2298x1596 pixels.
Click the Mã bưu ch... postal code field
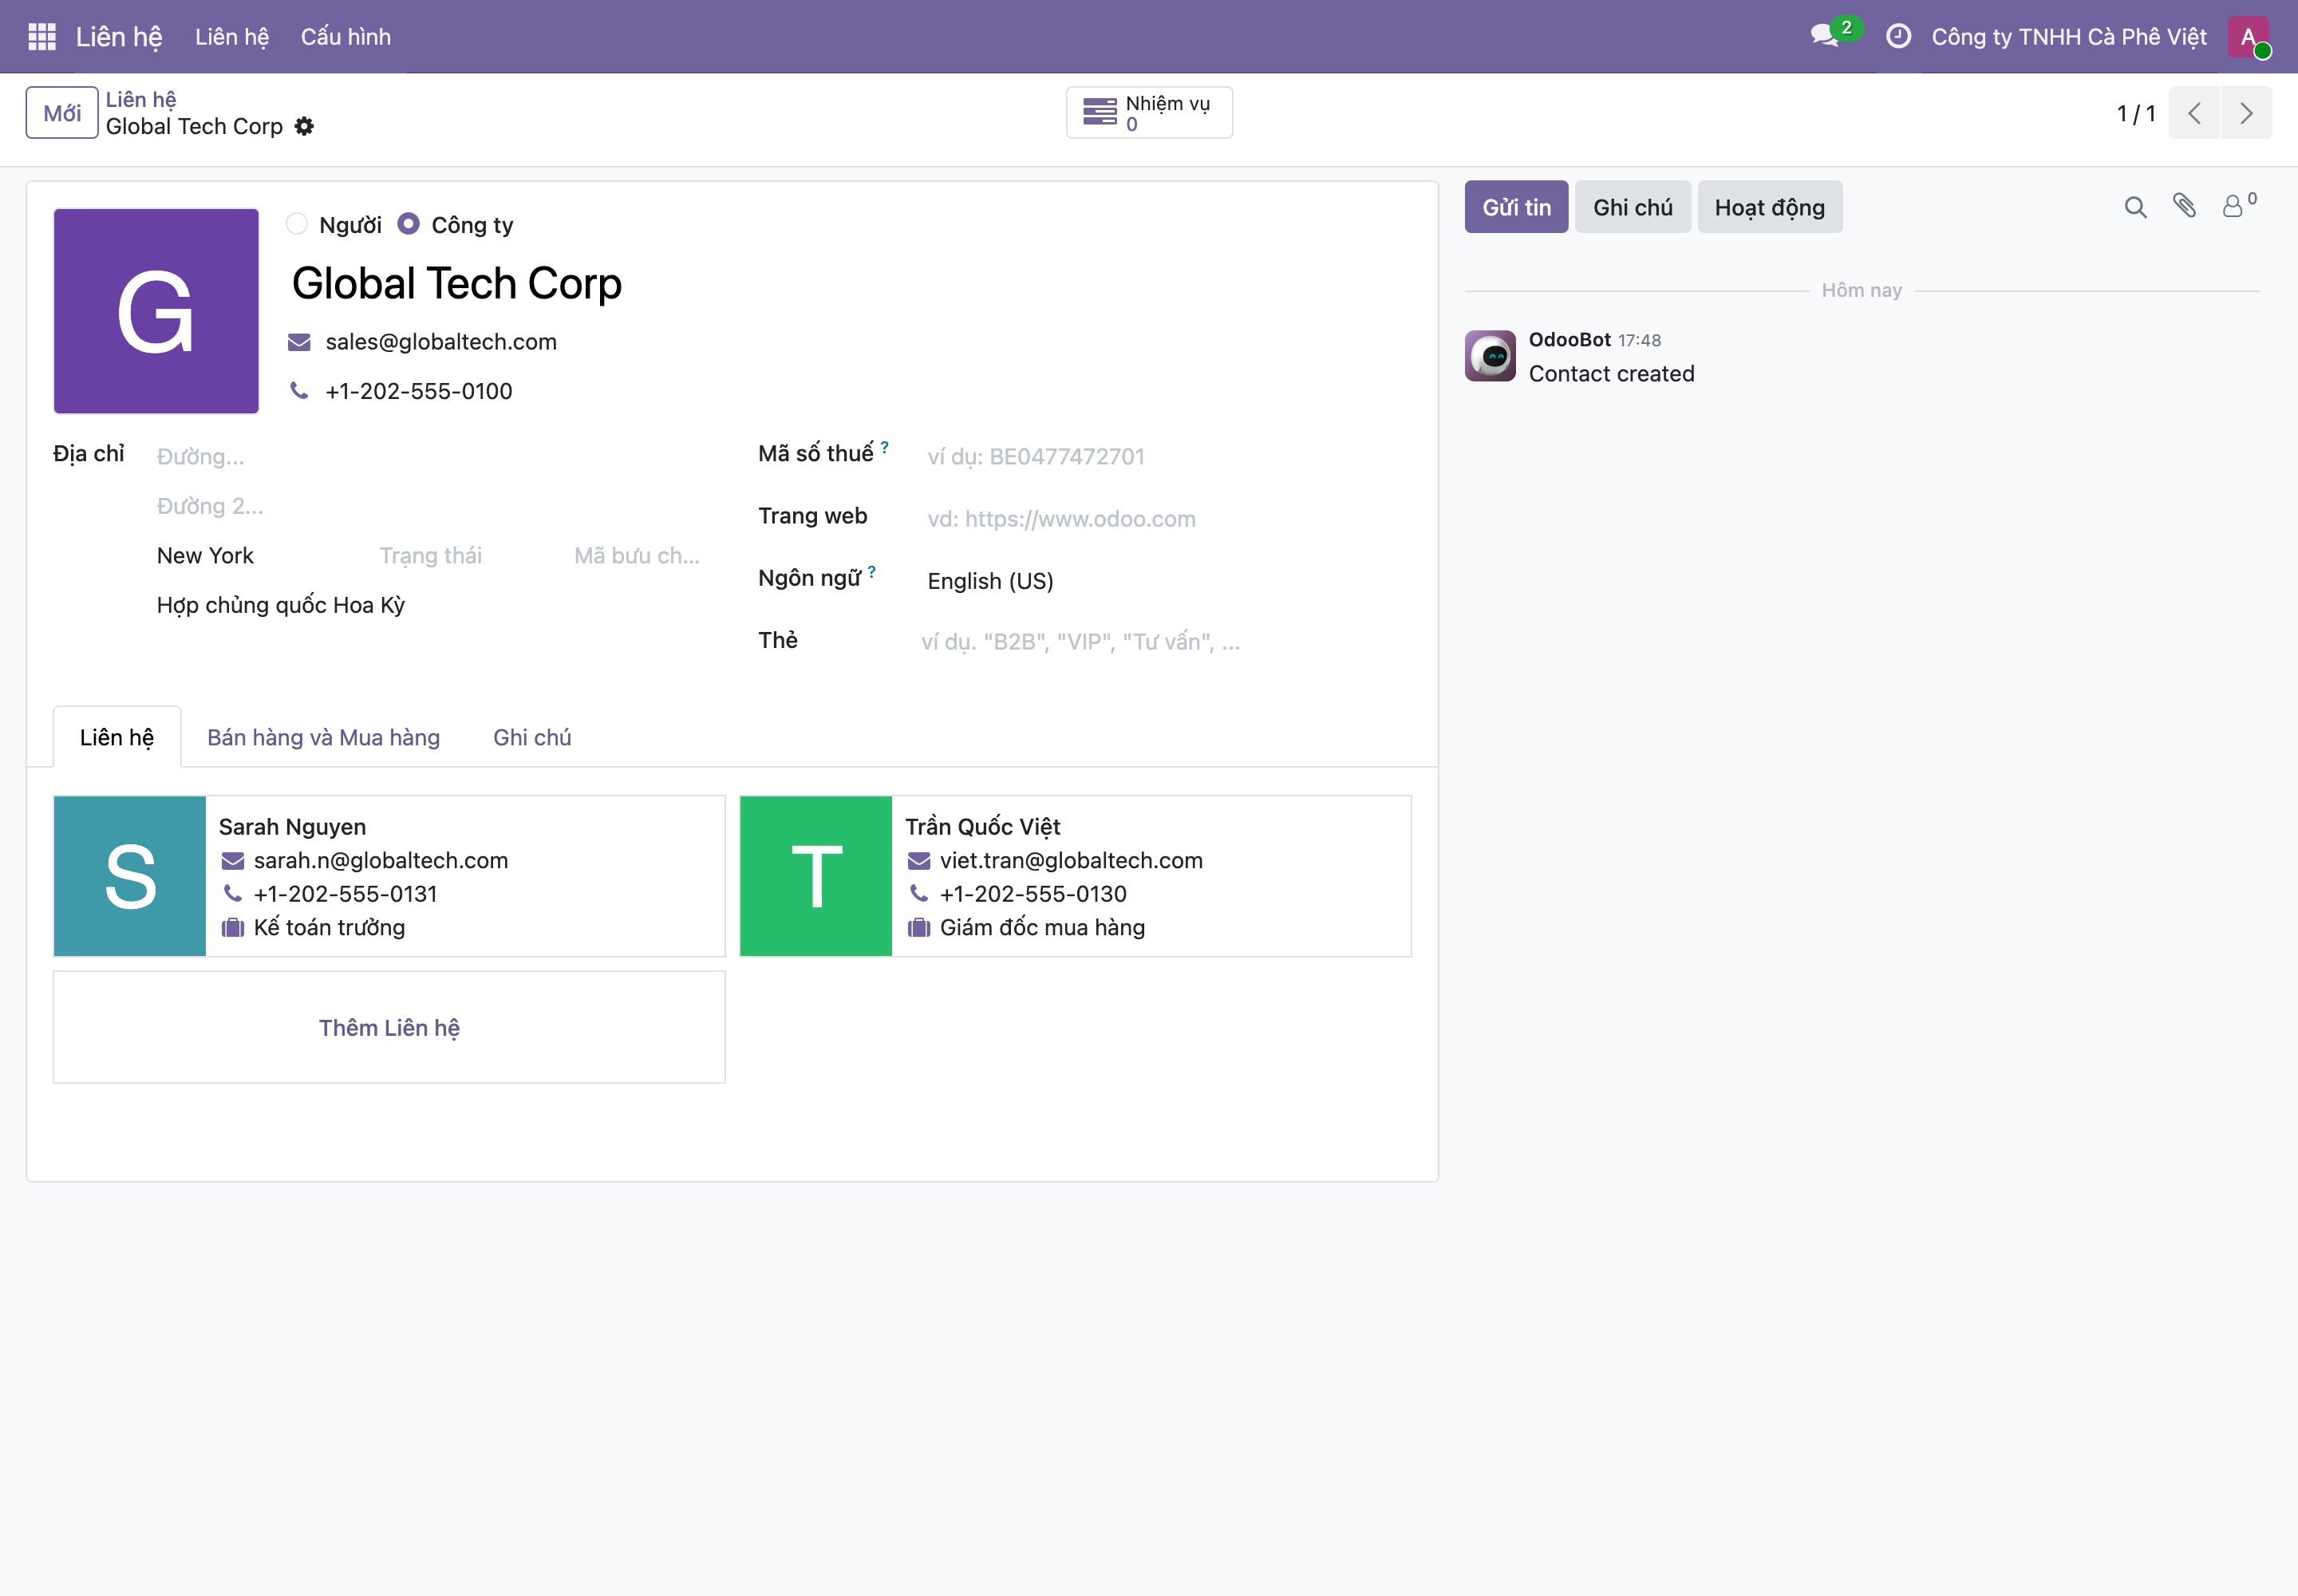(638, 556)
